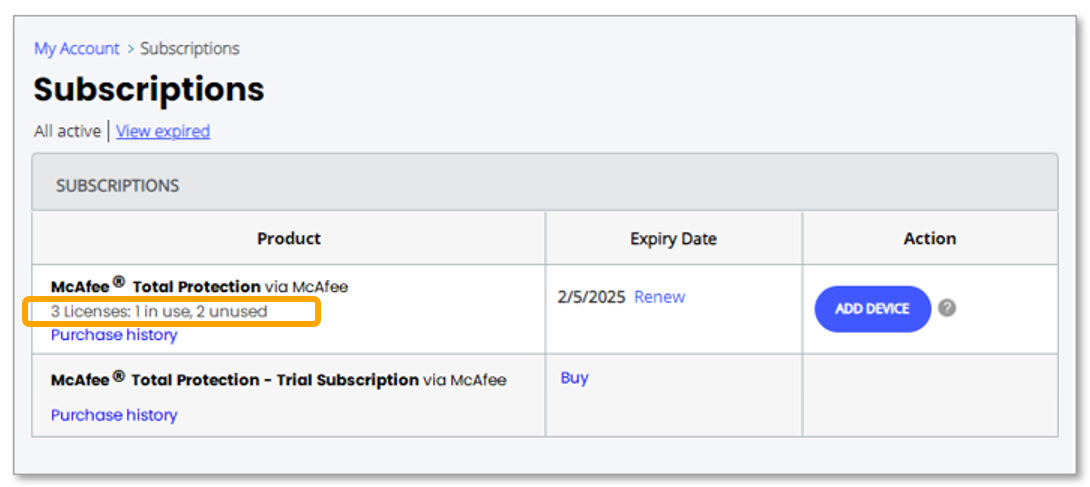Image resolution: width=1090 pixels, height=487 pixels.
Task: Open Purchase history for Total Protection
Action: pyautogui.click(x=114, y=335)
